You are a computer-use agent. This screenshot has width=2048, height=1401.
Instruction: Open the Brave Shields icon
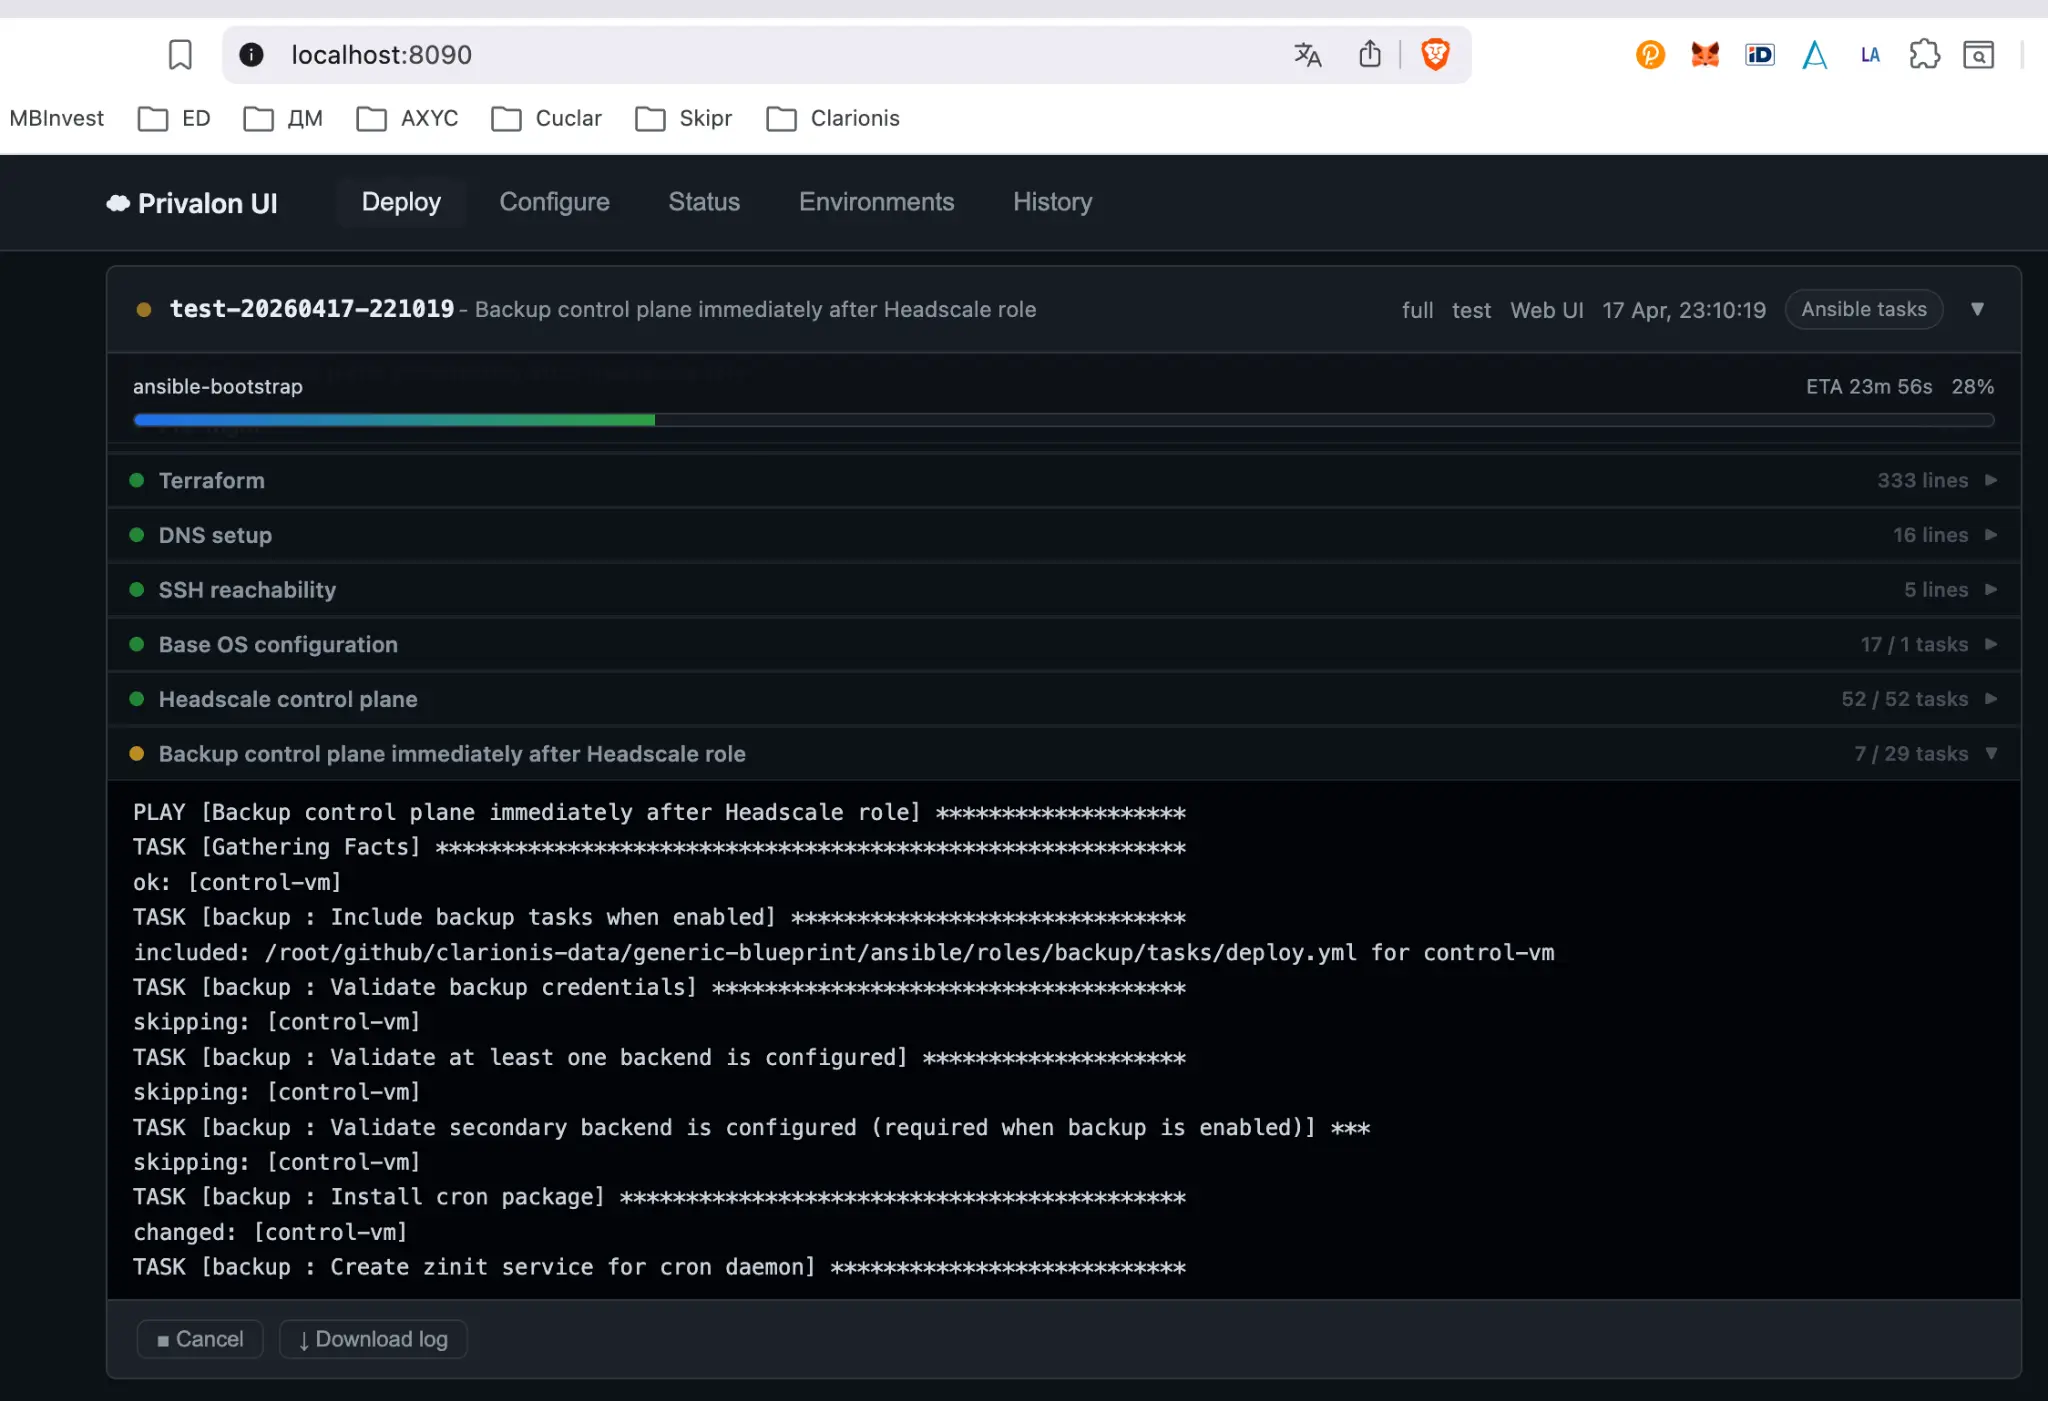pos(1437,54)
